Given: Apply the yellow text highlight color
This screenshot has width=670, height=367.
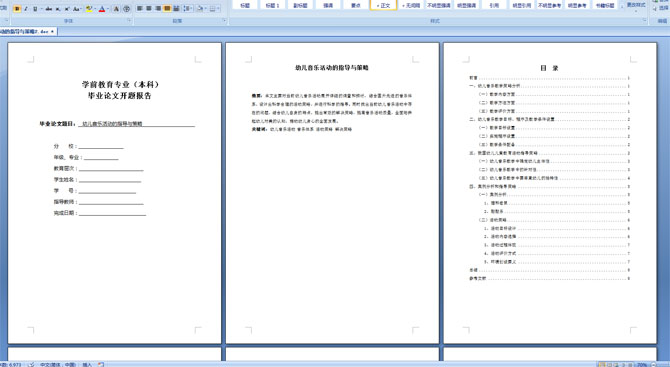Looking at the screenshot, I should coord(88,9).
